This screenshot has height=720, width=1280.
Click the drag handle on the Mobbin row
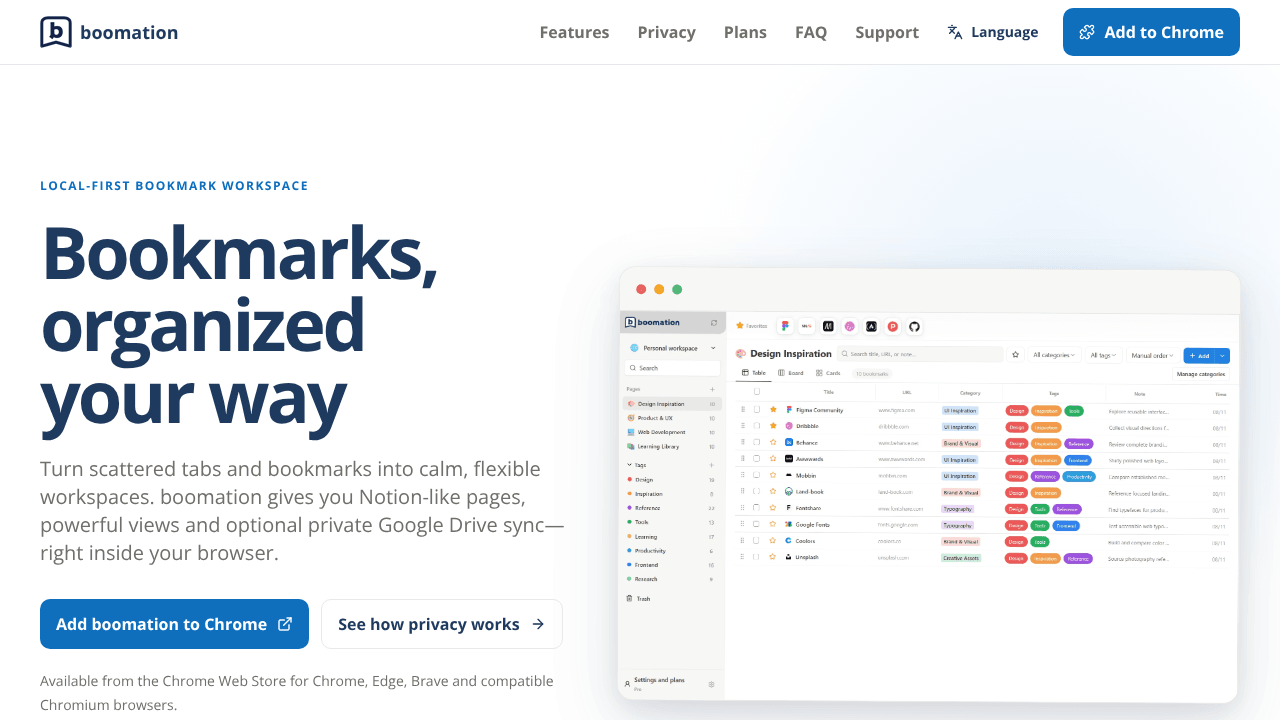[743, 476]
